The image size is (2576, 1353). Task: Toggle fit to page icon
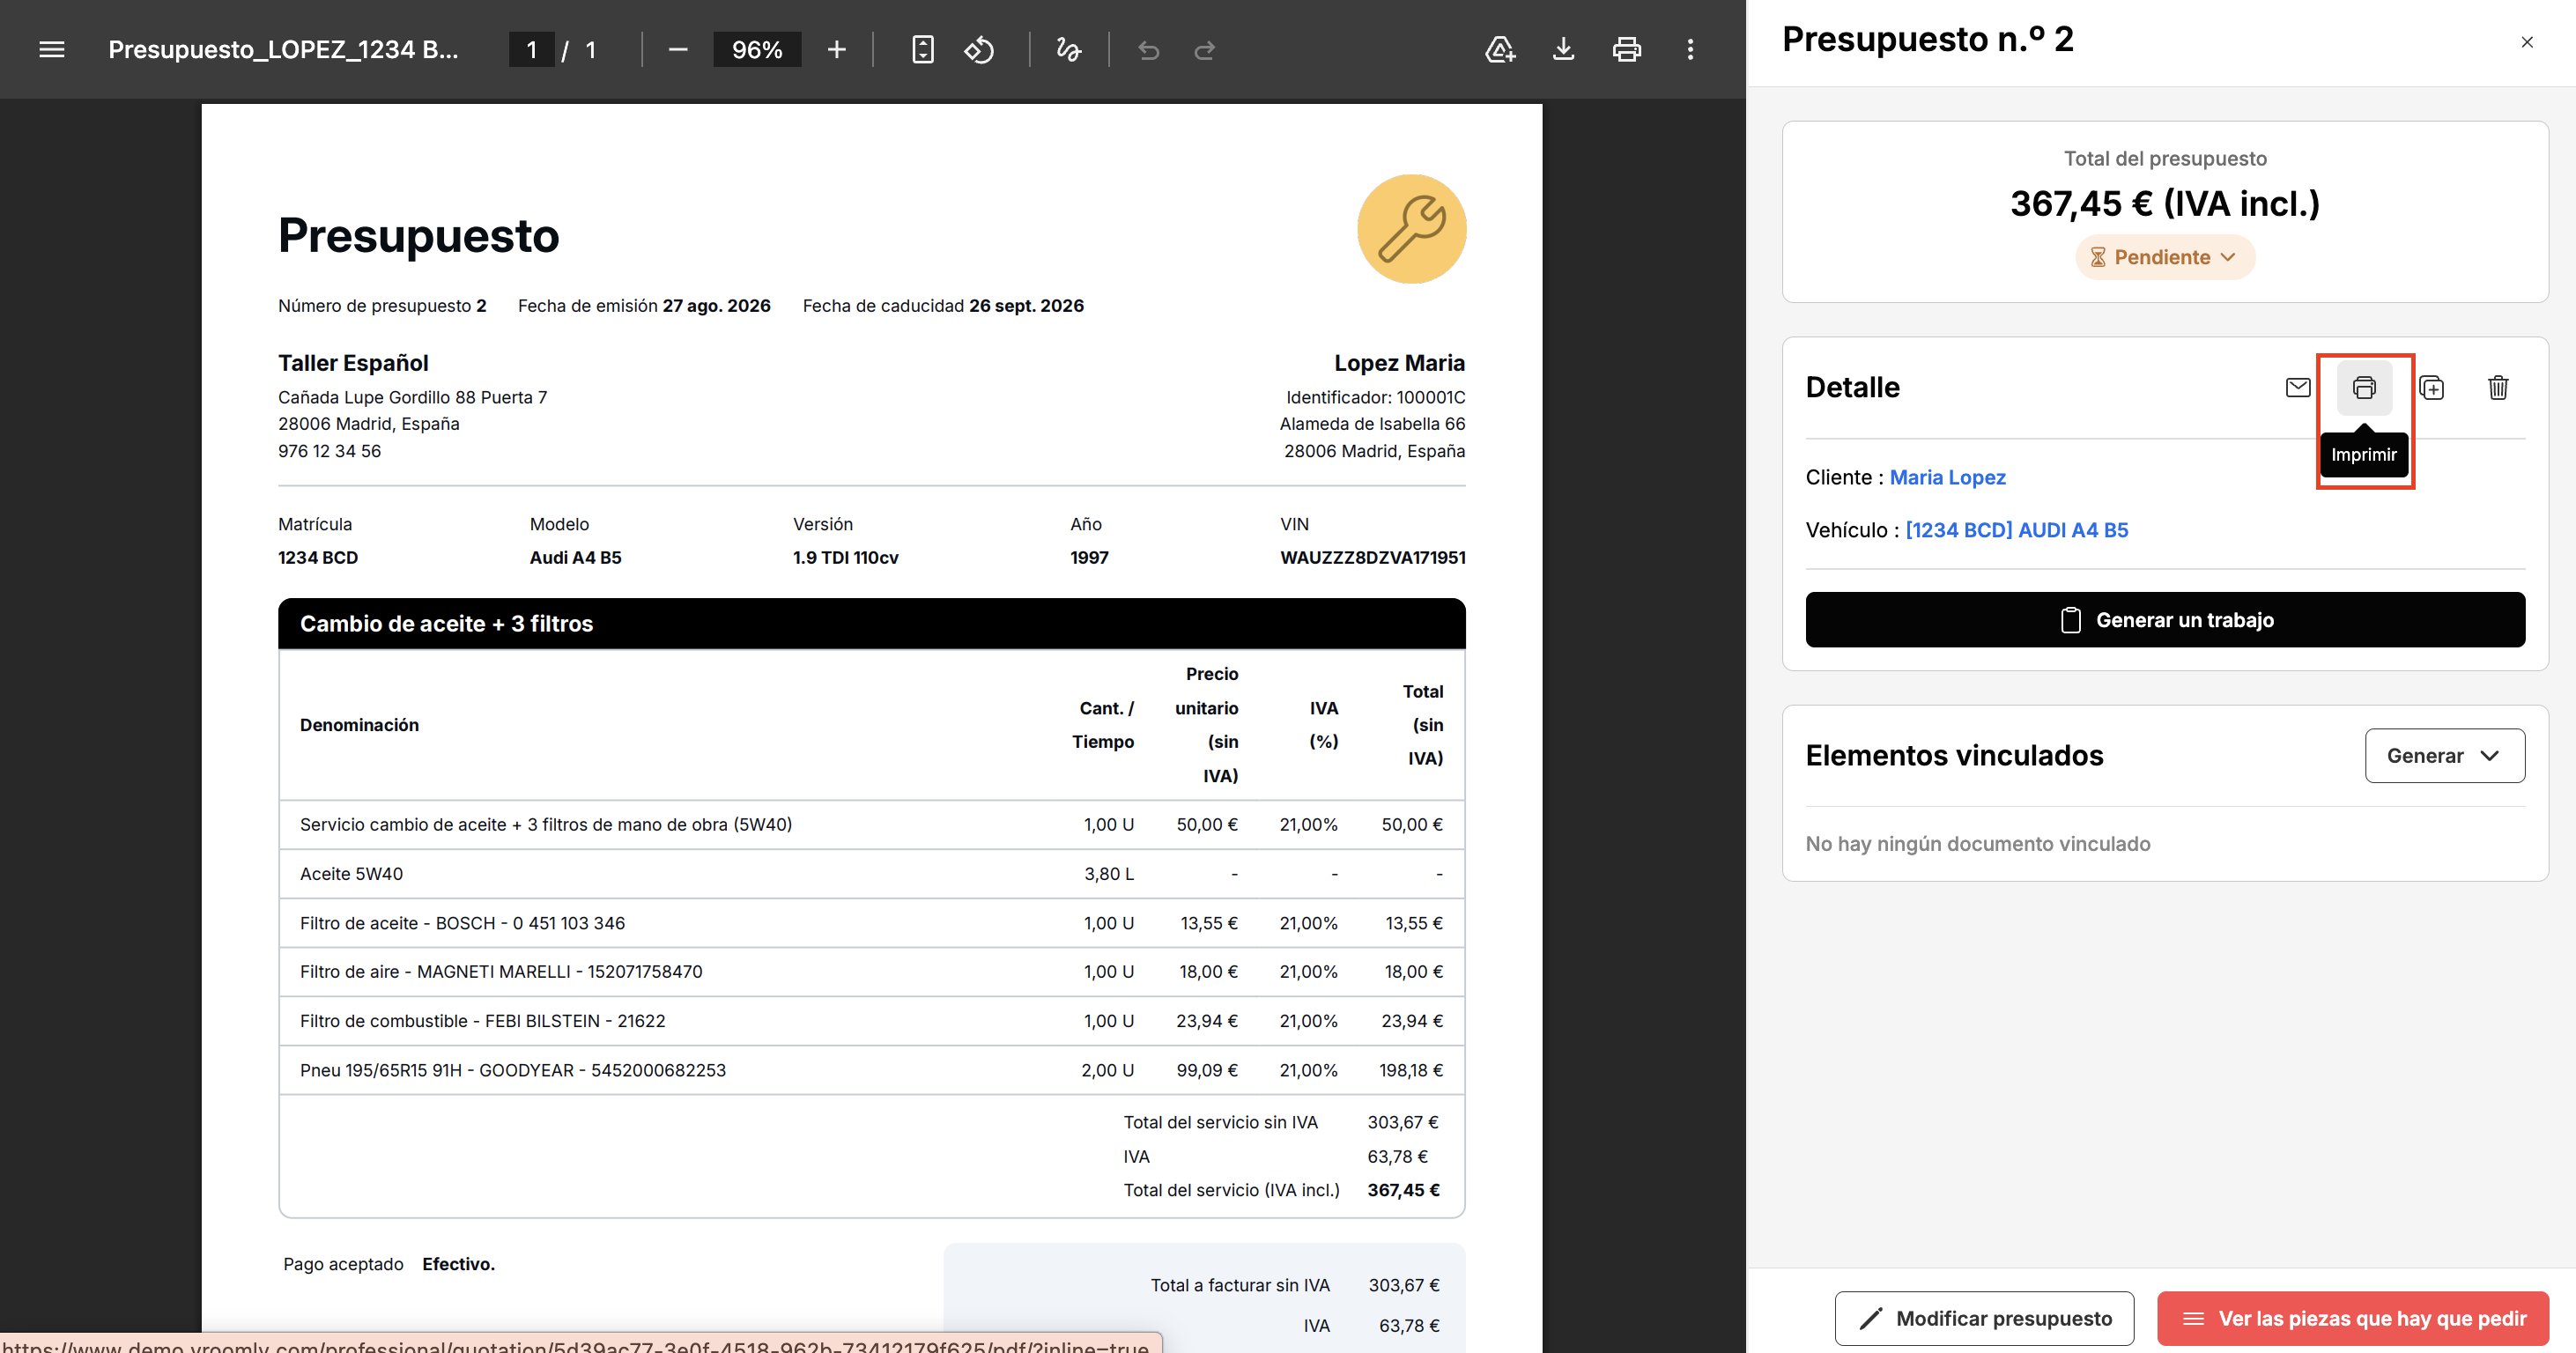(922, 49)
